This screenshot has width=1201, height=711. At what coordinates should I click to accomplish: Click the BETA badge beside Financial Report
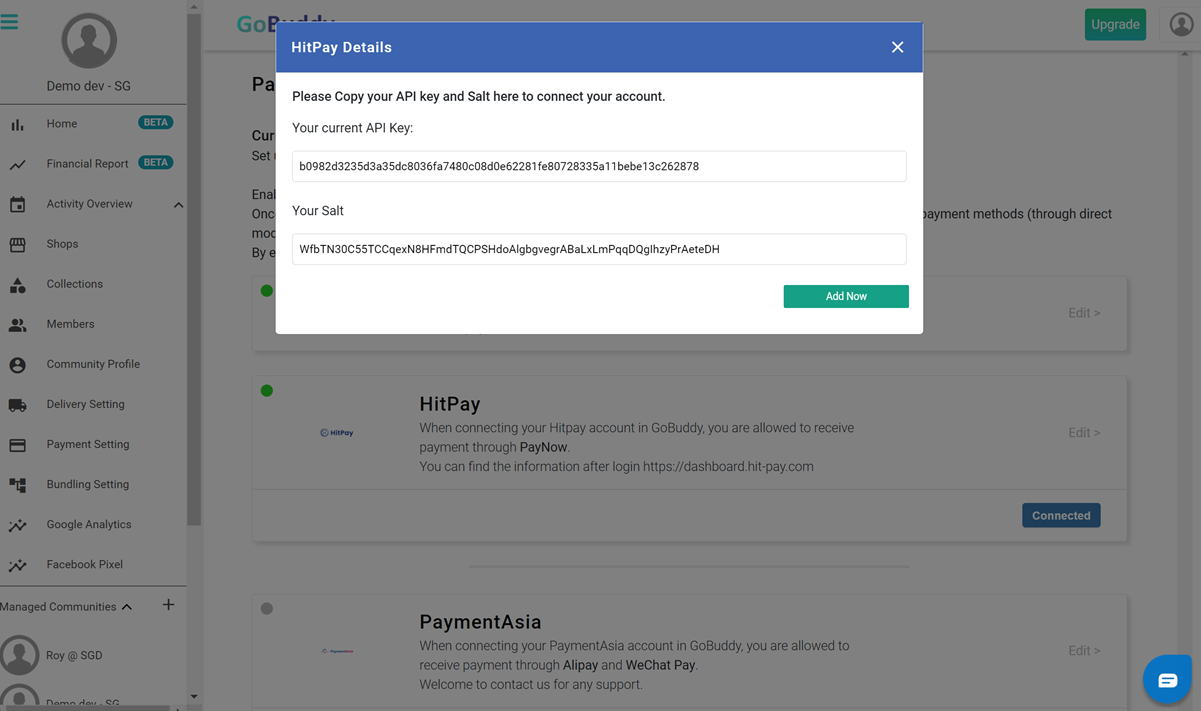(x=155, y=162)
